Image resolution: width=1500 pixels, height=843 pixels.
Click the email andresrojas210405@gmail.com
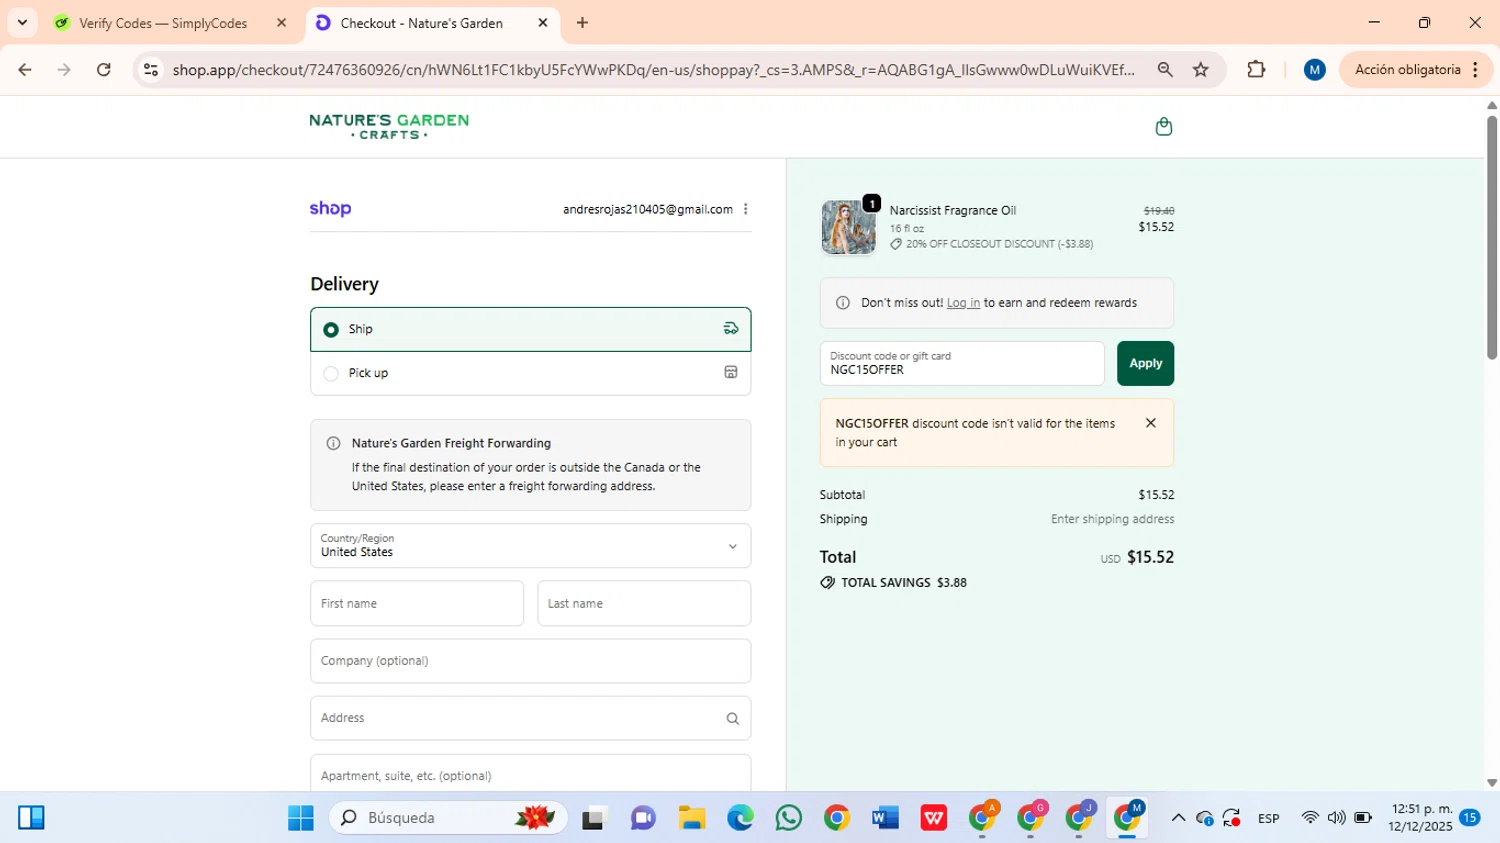648,209
